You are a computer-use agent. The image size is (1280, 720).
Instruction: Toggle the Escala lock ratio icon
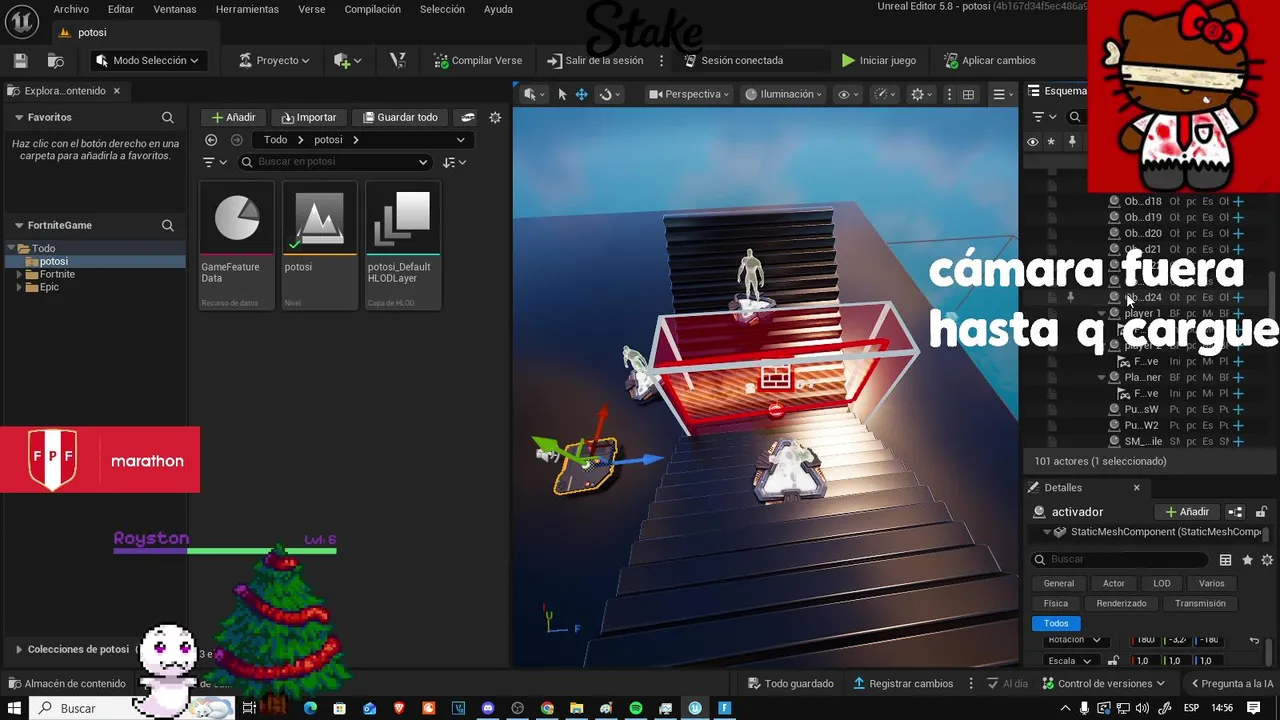coord(1113,661)
